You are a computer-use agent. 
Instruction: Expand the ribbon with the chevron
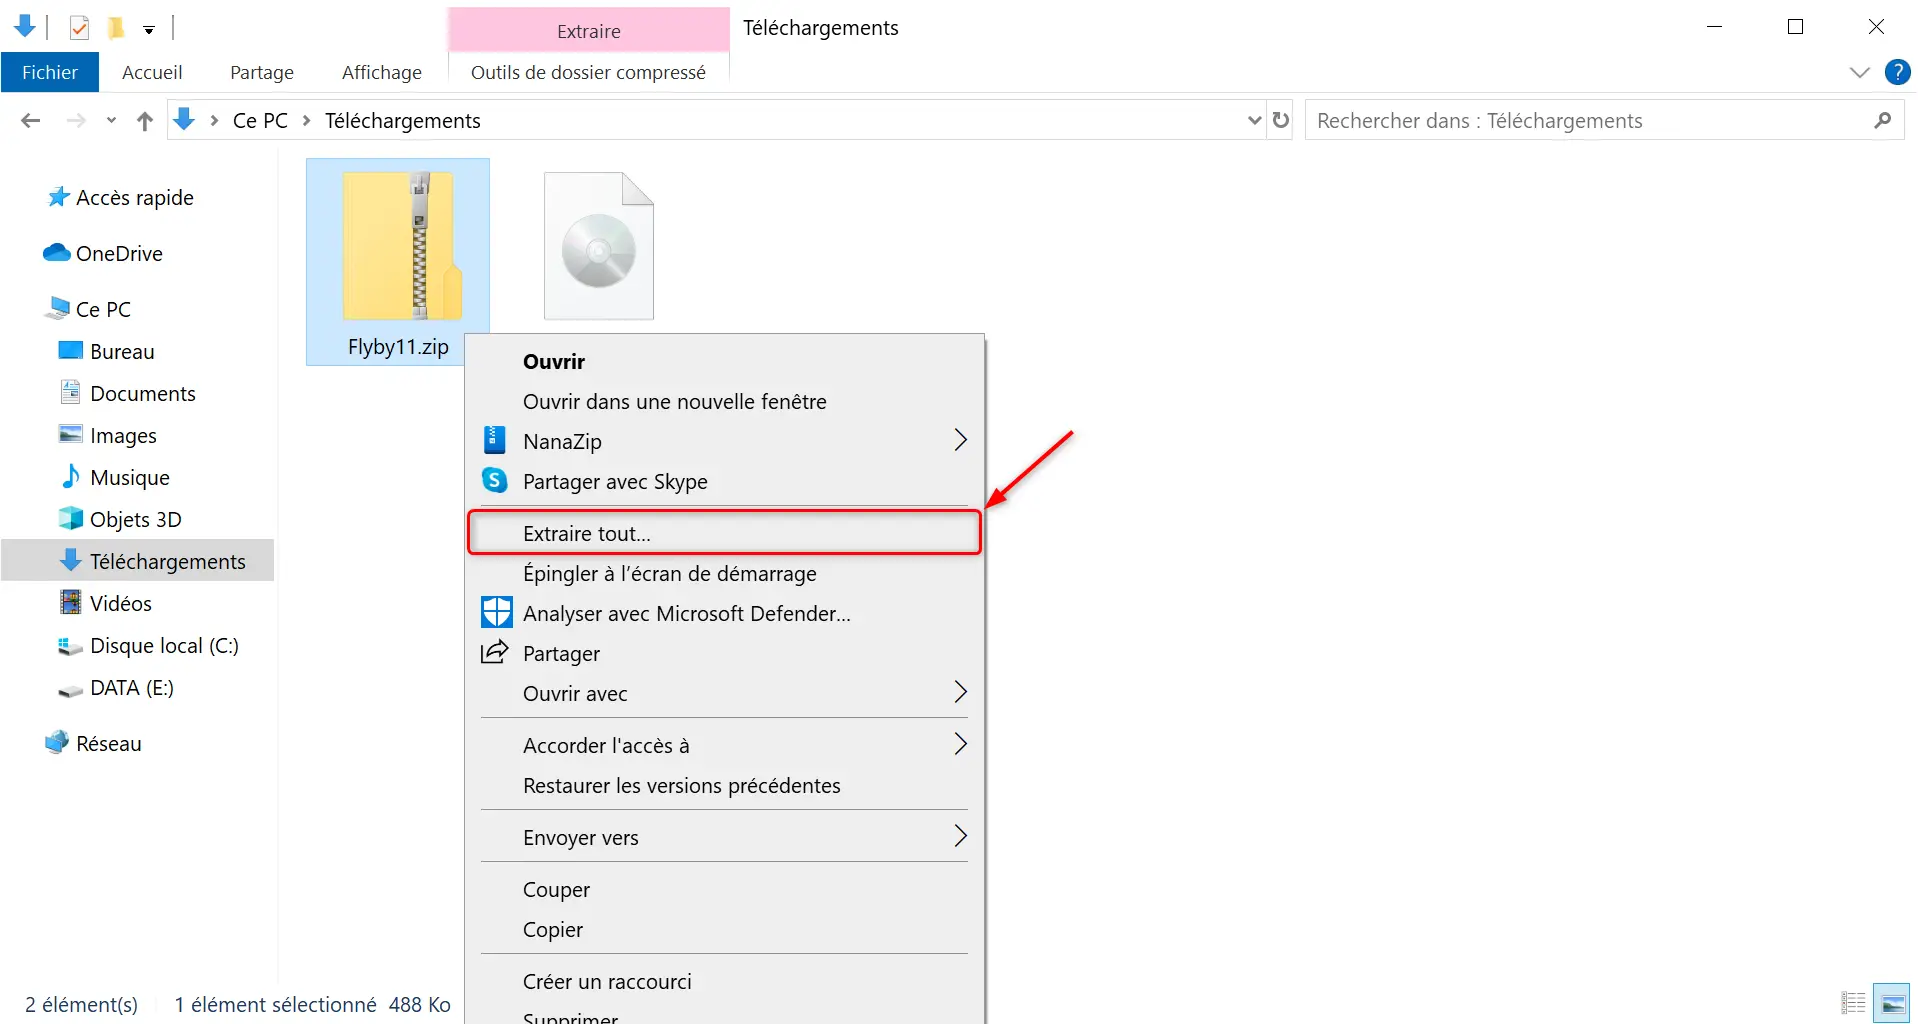1859,72
